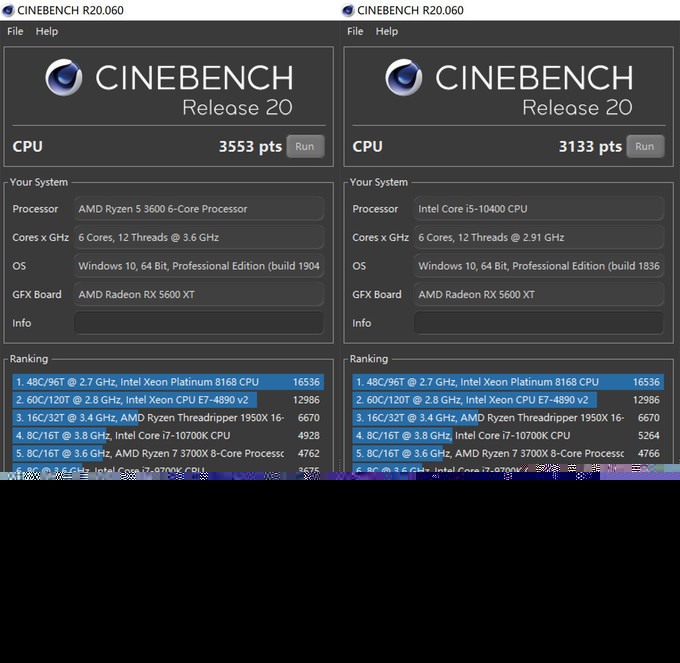Select i7-10700K row scoring 5264
The width and height of the screenshot is (680, 663).
click(x=508, y=435)
